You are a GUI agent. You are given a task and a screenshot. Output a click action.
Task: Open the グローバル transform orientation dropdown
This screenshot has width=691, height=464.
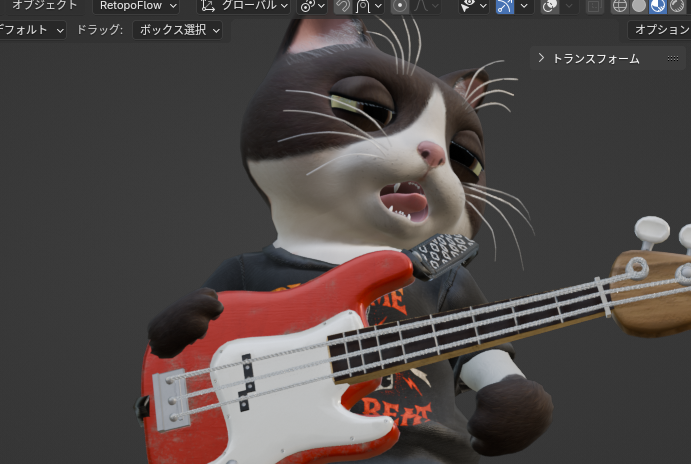244,6
